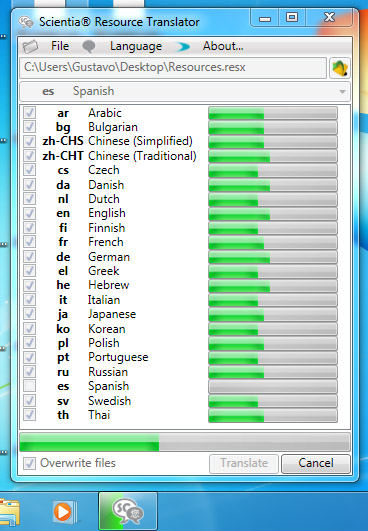Image resolution: width=368 pixels, height=531 pixels.
Task: Toggle the Greek checkbox
Action: (29, 271)
